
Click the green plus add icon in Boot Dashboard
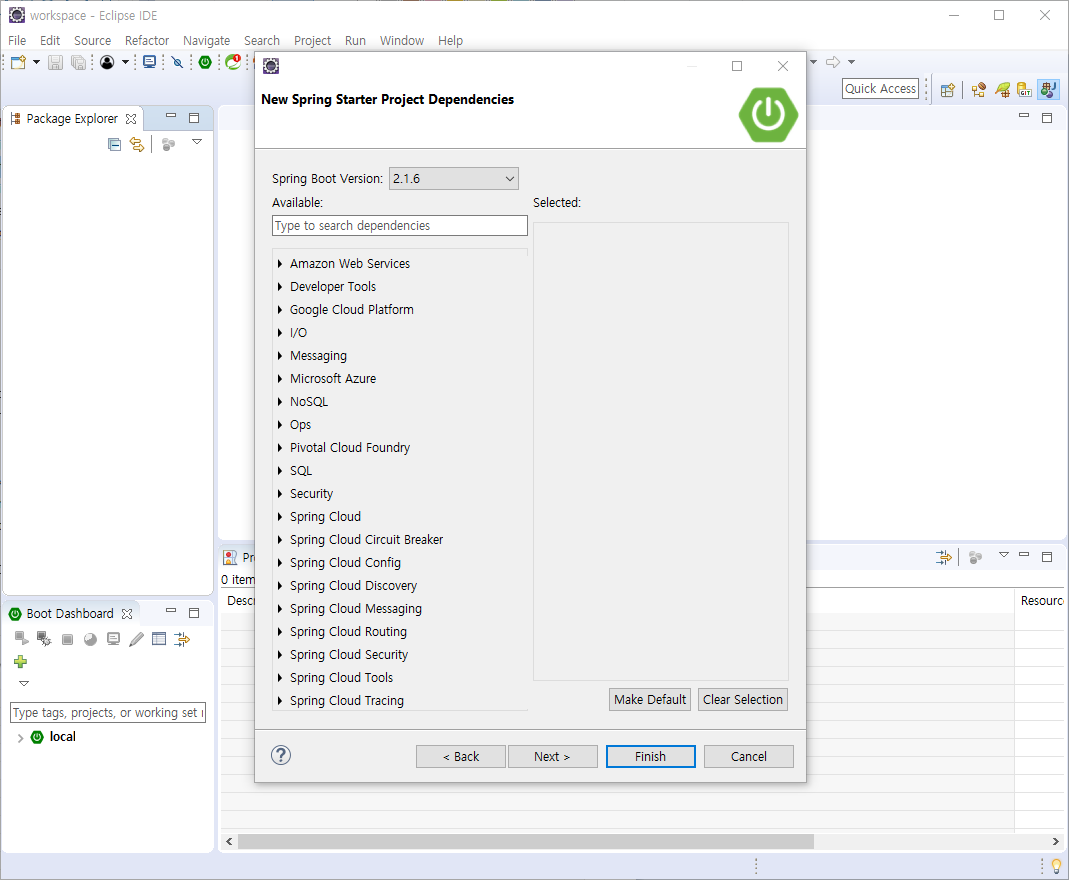20,661
